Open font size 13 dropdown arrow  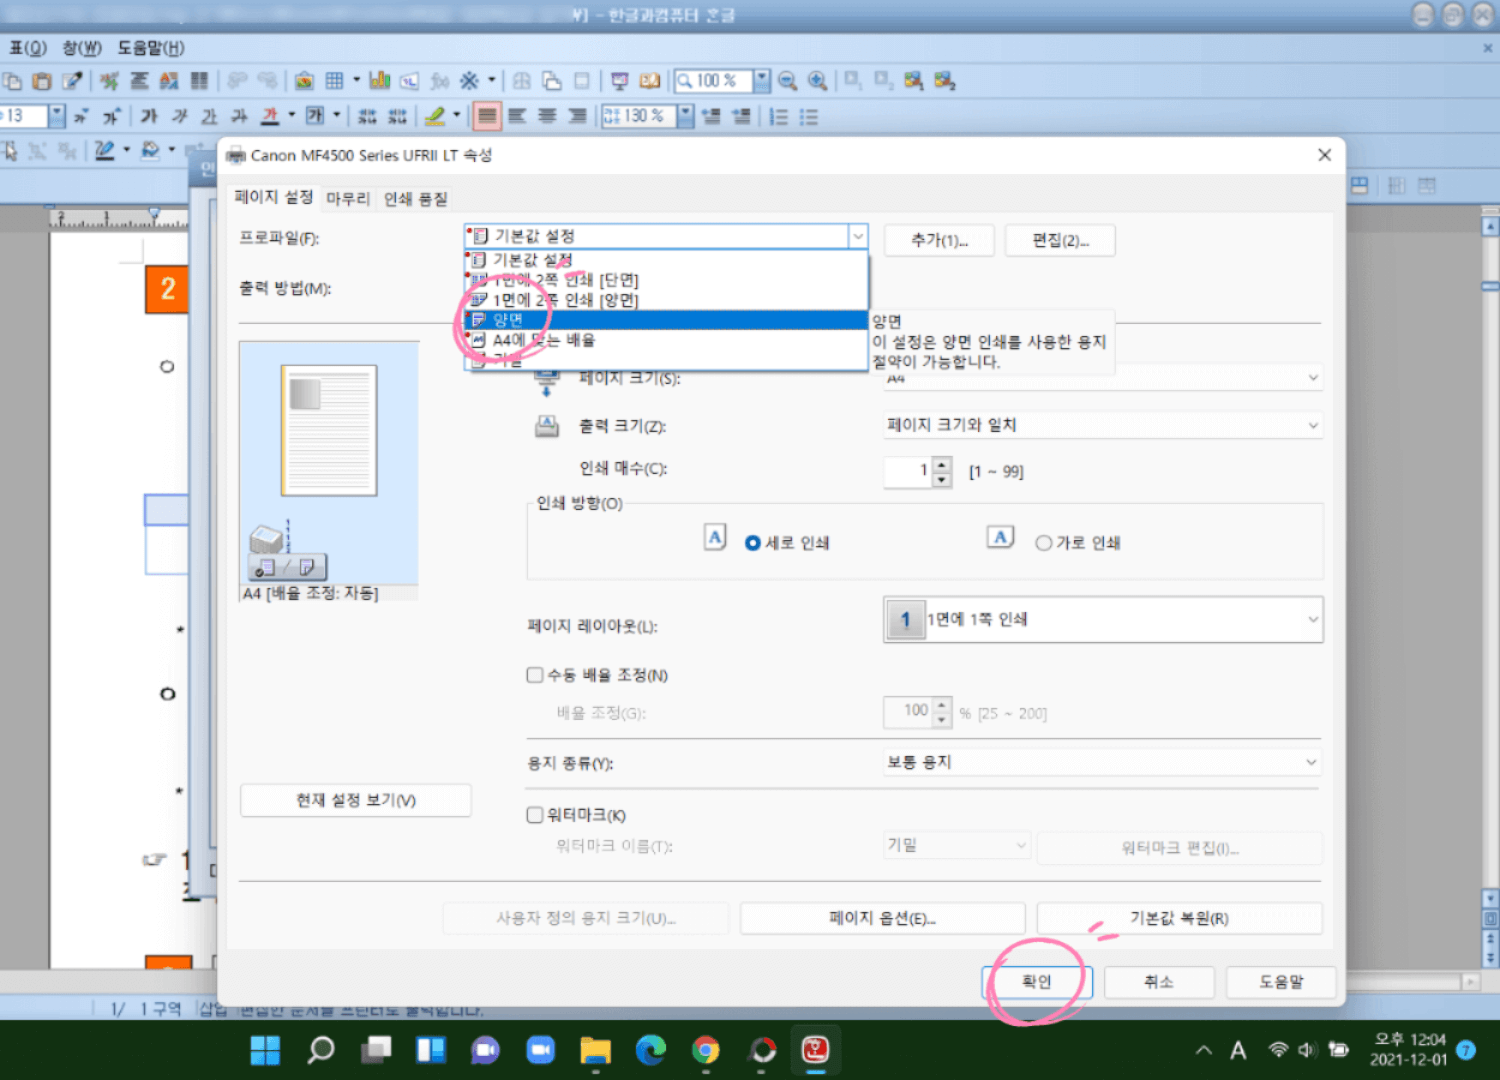click(x=57, y=116)
